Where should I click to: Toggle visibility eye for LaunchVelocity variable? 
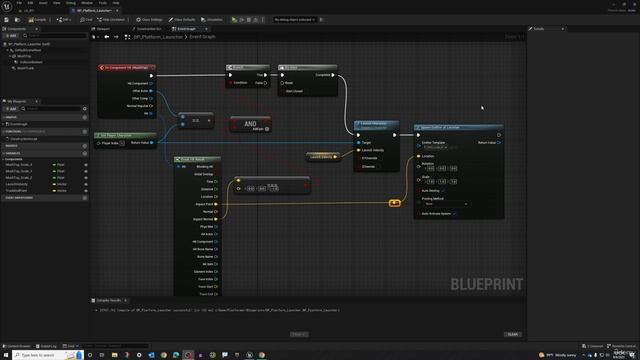(x=86, y=184)
